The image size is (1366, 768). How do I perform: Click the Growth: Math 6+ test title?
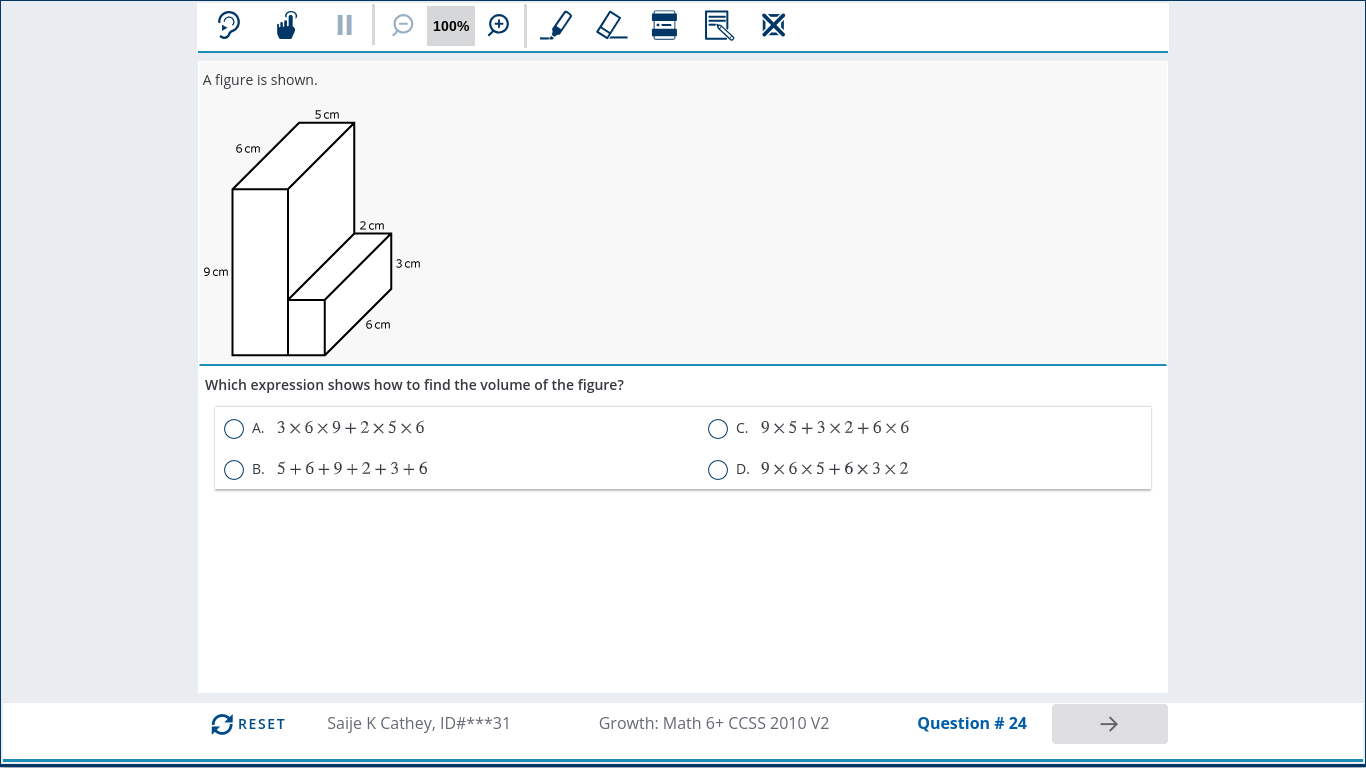pyautogui.click(x=714, y=723)
